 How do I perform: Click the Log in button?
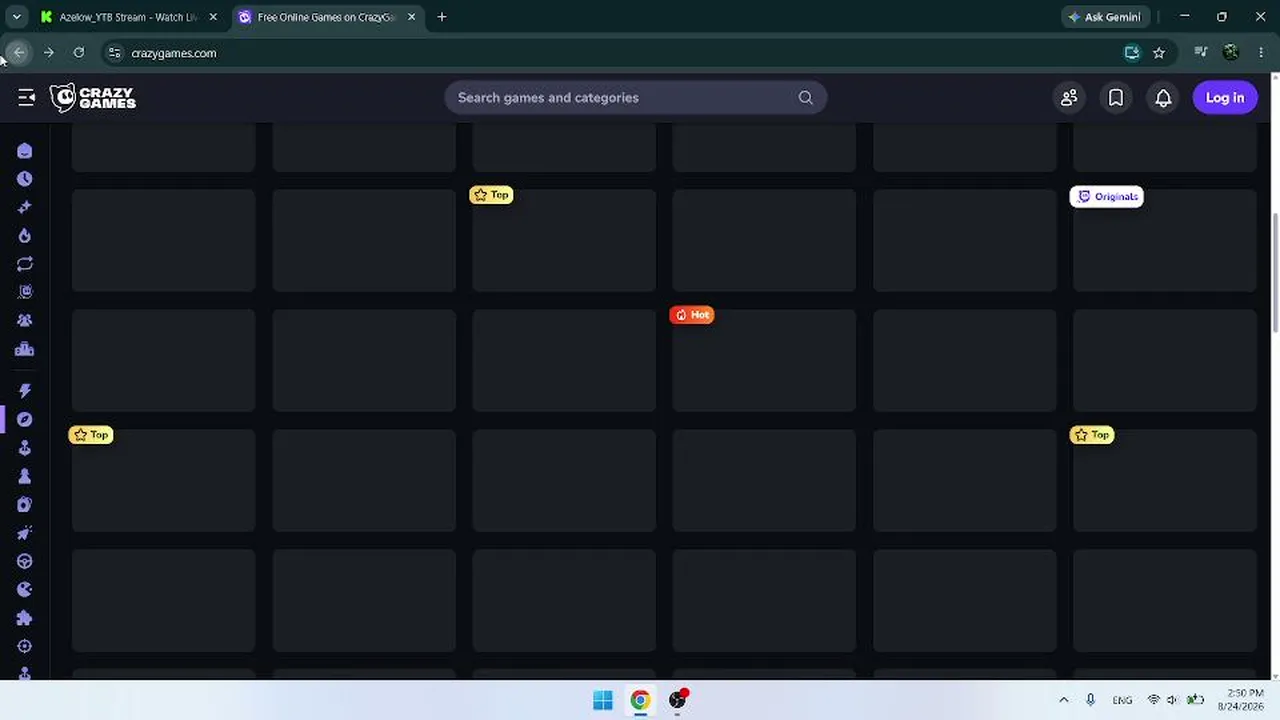pos(1225,97)
